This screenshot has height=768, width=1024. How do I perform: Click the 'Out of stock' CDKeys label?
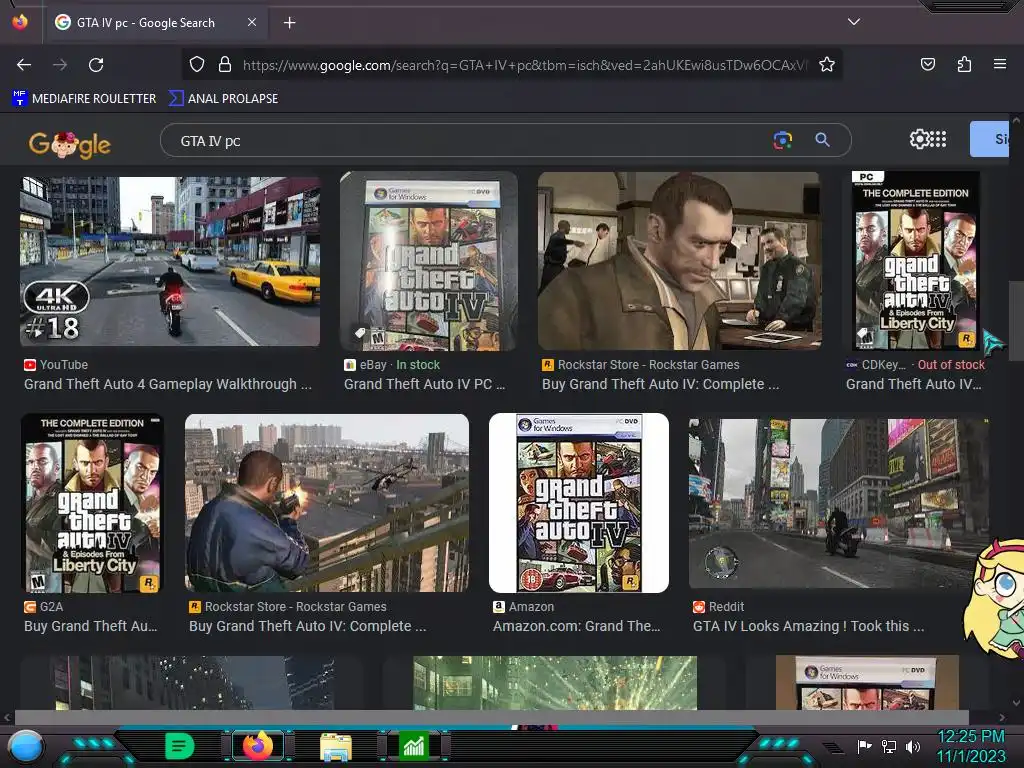click(x=951, y=365)
